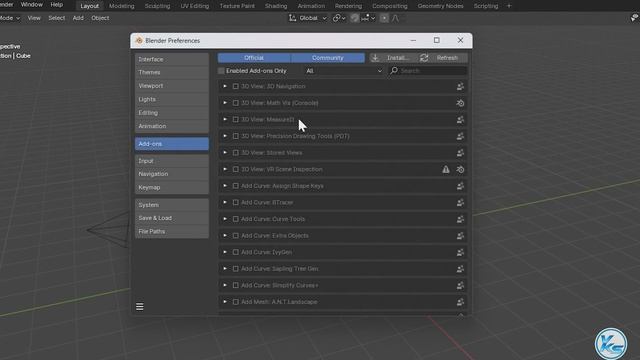Enable the 3D Navigation add-on checkbox
The width and height of the screenshot is (640, 360).
pos(236,87)
